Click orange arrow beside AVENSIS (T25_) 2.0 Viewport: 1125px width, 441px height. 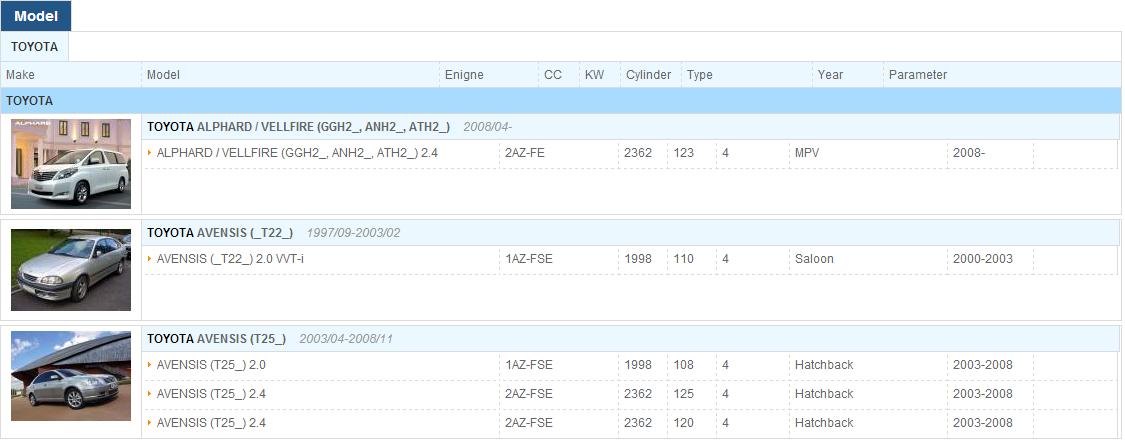point(150,365)
